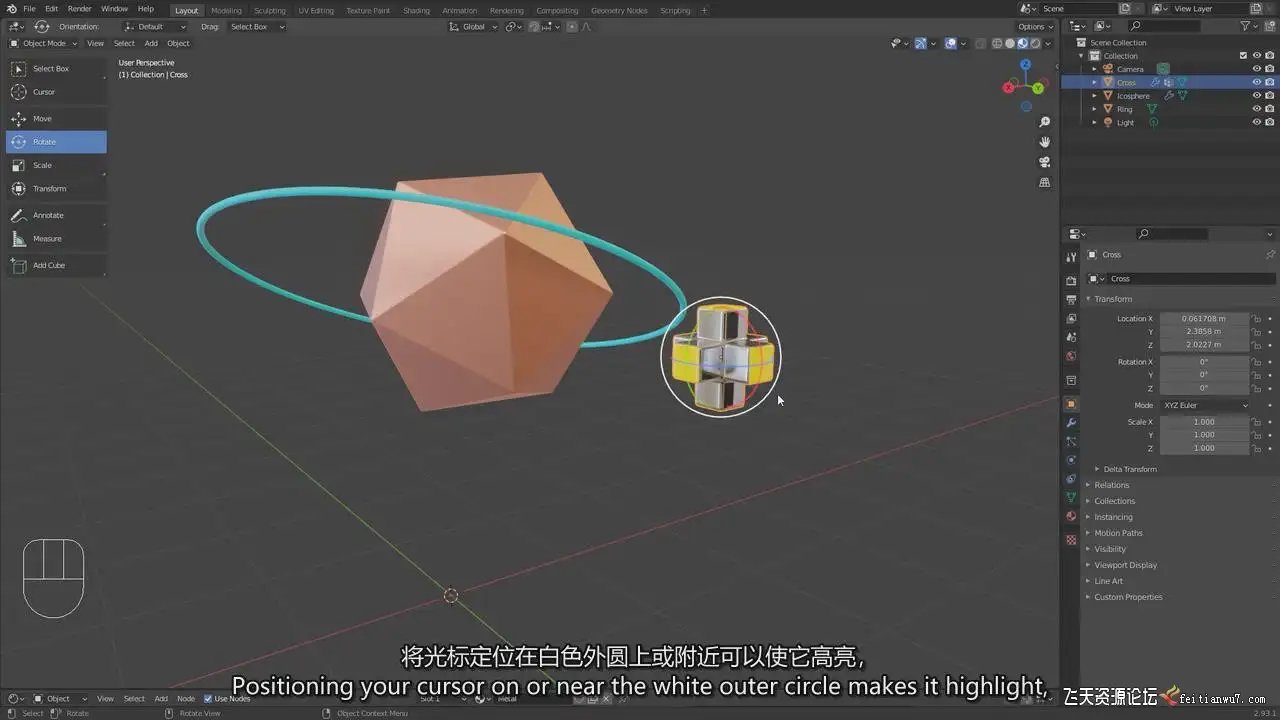Click the viewport zoom magnifier icon
1280x720 pixels.
[x=1045, y=122]
